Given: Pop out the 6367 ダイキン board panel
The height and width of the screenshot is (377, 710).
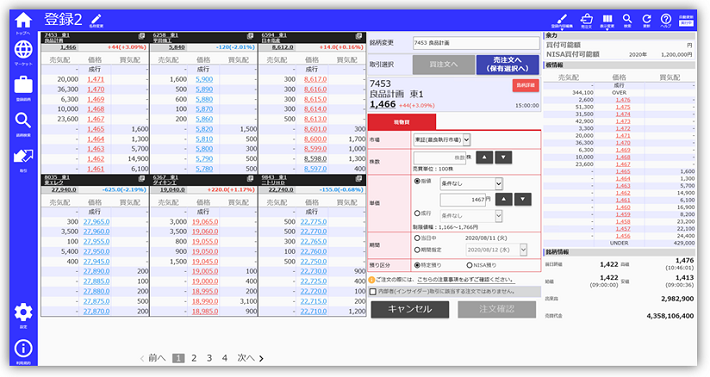Looking at the screenshot, I should coord(250,178).
